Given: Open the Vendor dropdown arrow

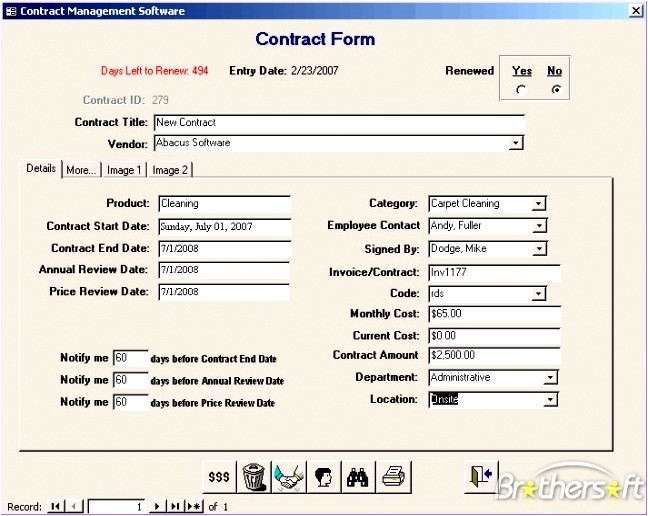Looking at the screenshot, I should (515, 143).
